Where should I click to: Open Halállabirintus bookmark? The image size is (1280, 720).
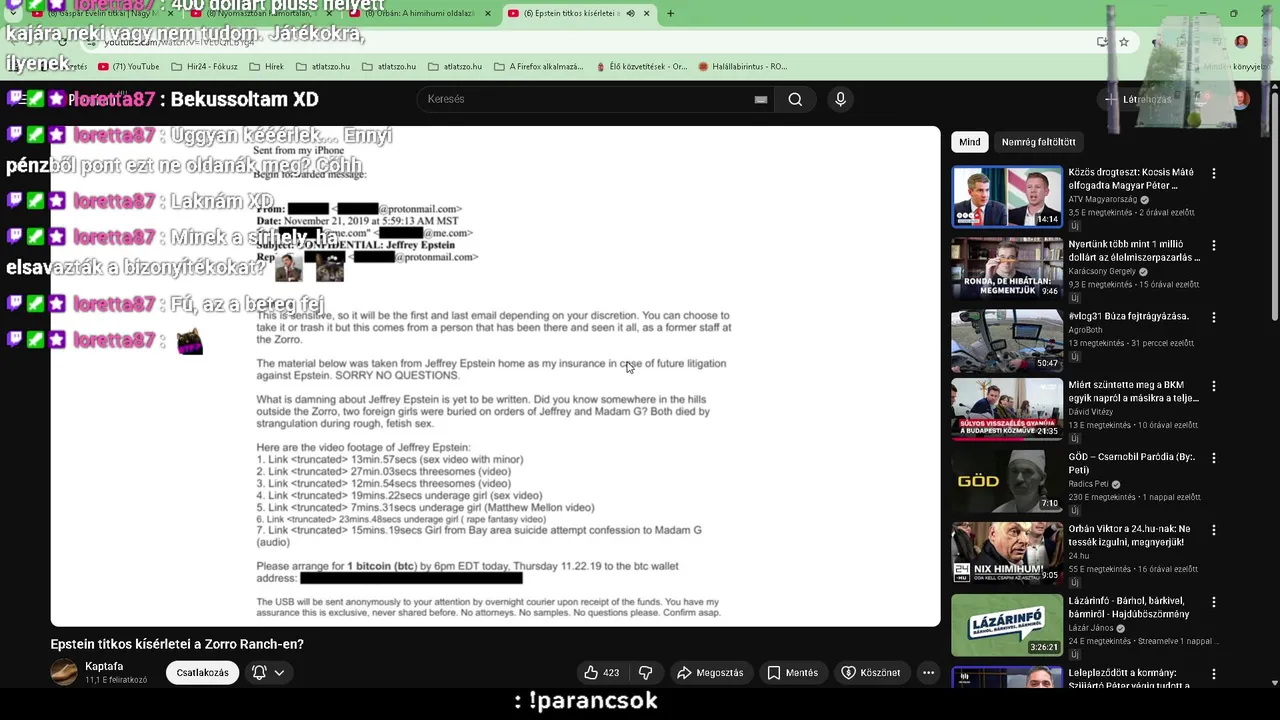[x=743, y=66]
